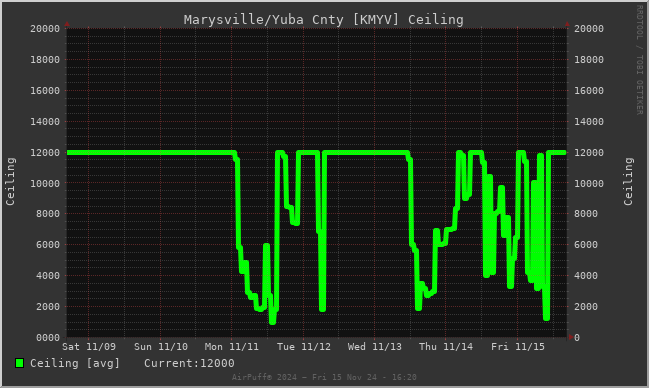Click the Wed 11/13 date label
This screenshot has width=649, height=388.
375,347
